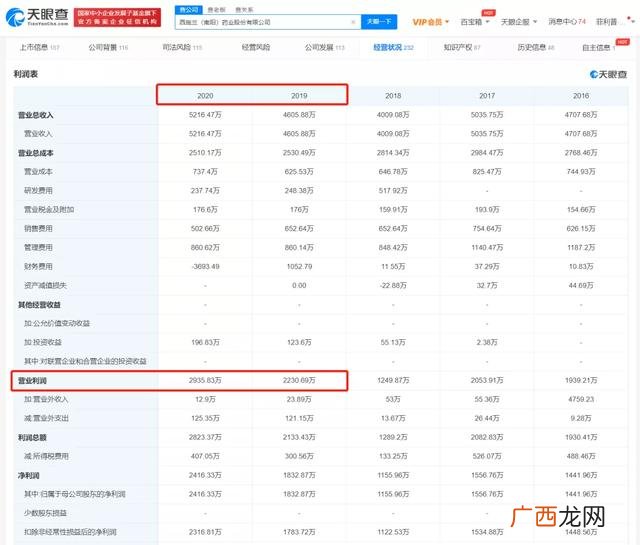Click 研发费用 value 517.92万 for 2018

(393, 191)
